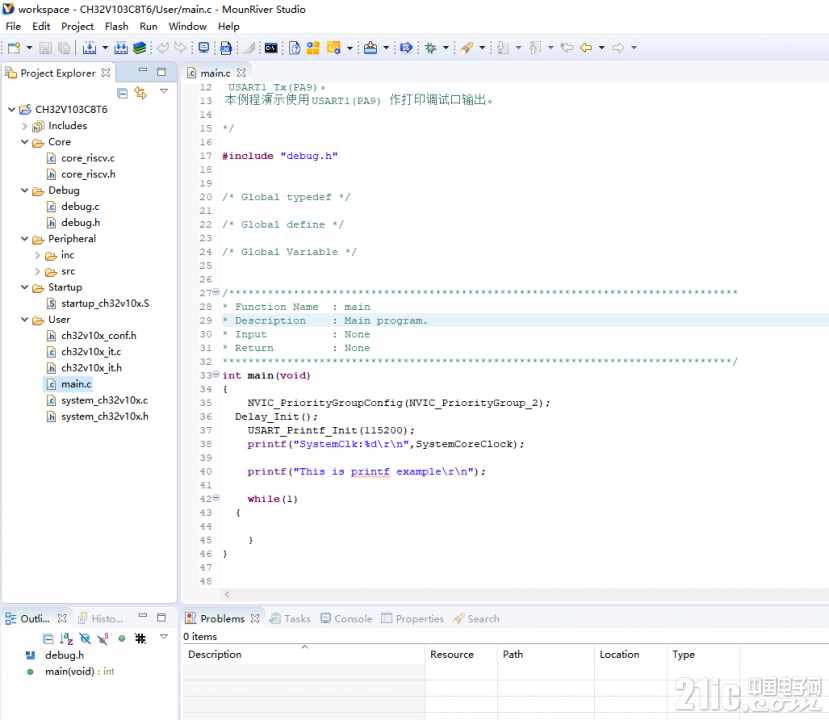Expand the src folder under Peripheral
Image resolution: width=829 pixels, height=720 pixels.
(x=38, y=271)
